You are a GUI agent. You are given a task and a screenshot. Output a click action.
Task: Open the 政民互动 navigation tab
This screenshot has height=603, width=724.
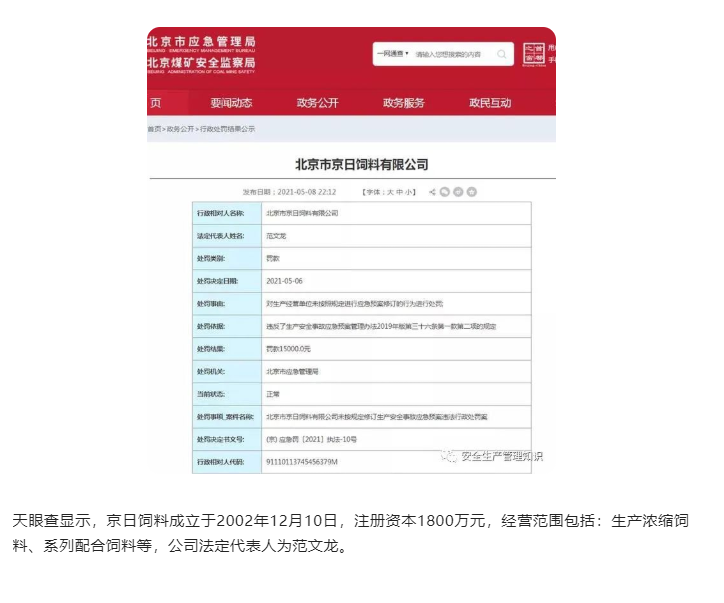[490, 103]
